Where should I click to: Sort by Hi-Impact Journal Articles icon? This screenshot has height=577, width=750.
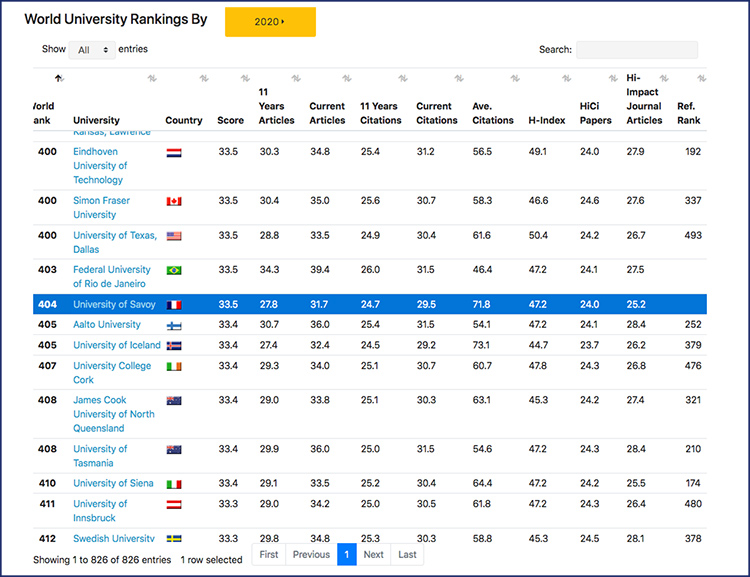pos(664,78)
